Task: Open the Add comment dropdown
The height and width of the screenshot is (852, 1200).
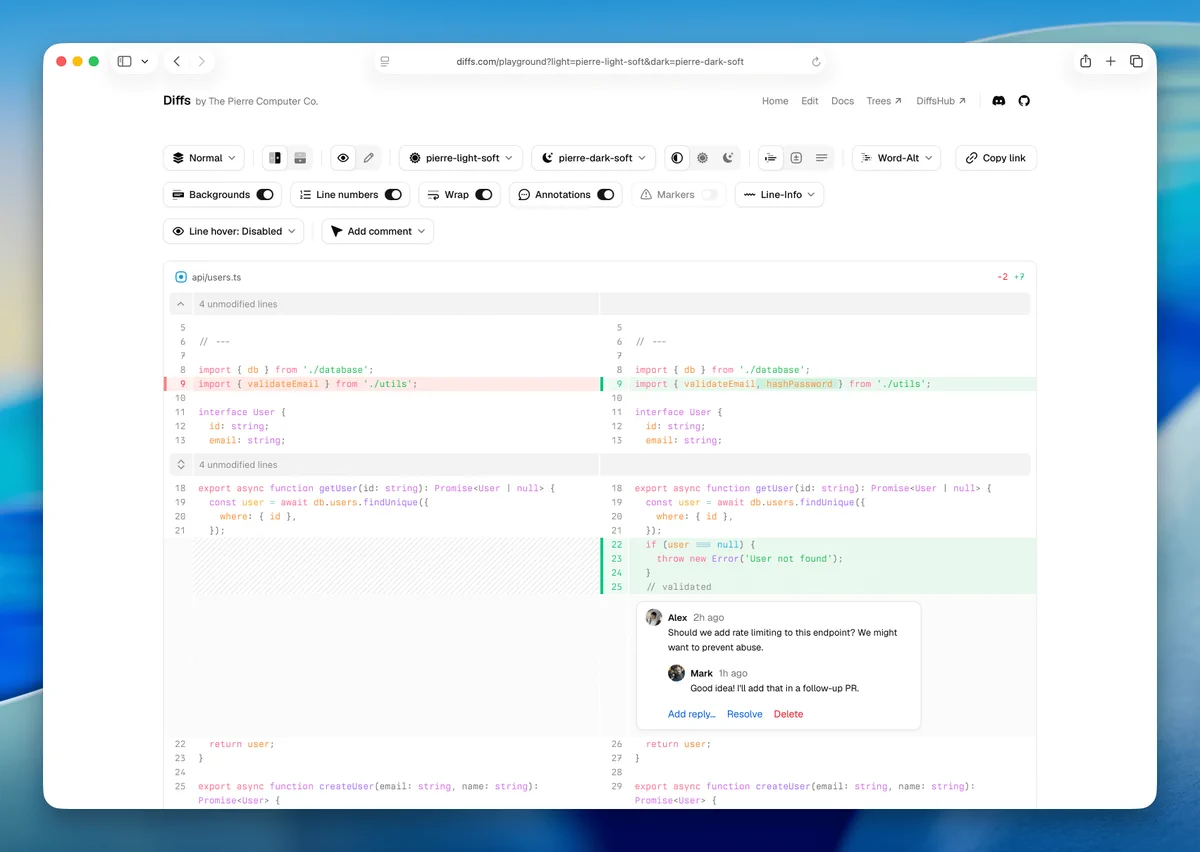Action: (x=378, y=231)
